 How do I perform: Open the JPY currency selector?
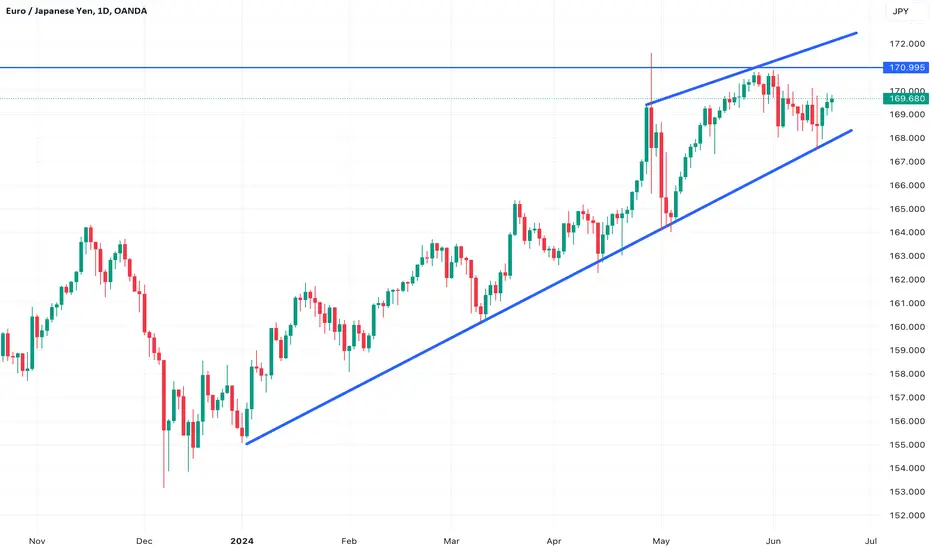tap(900, 11)
